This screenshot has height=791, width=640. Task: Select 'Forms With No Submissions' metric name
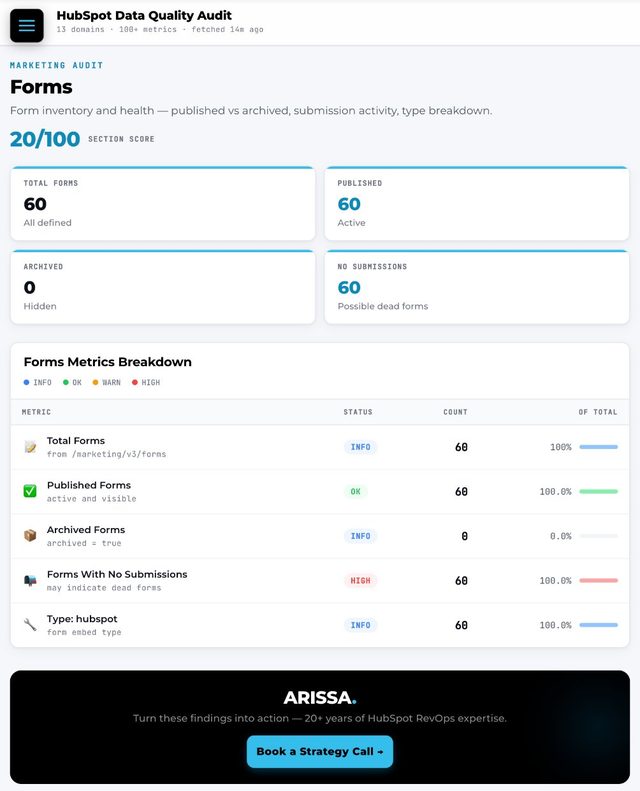[x=117, y=574]
